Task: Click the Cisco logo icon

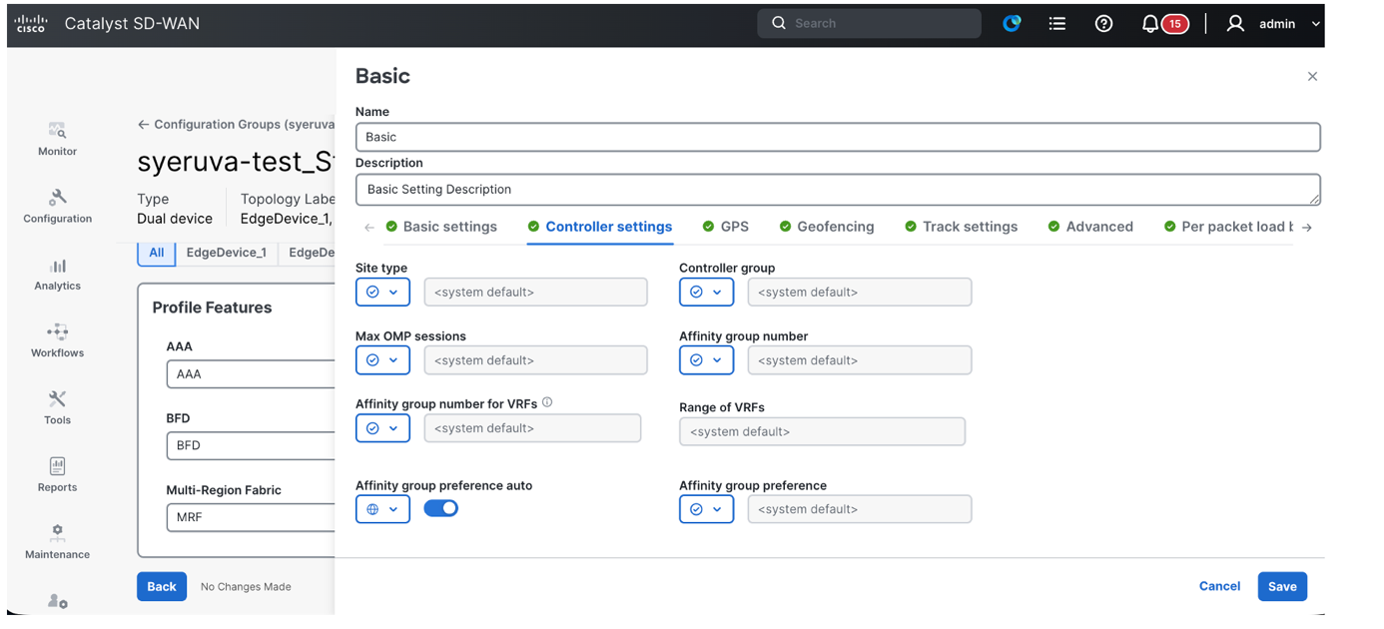Action: (x=31, y=23)
